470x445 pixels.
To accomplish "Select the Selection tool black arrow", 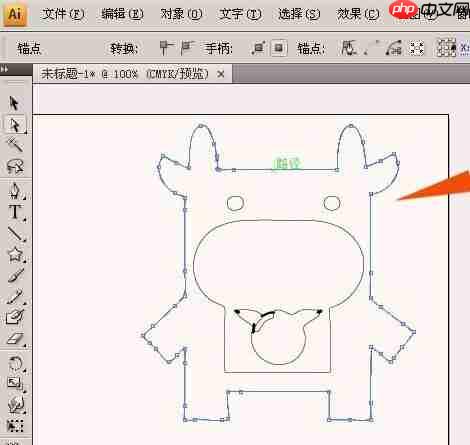I will [x=14, y=103].
